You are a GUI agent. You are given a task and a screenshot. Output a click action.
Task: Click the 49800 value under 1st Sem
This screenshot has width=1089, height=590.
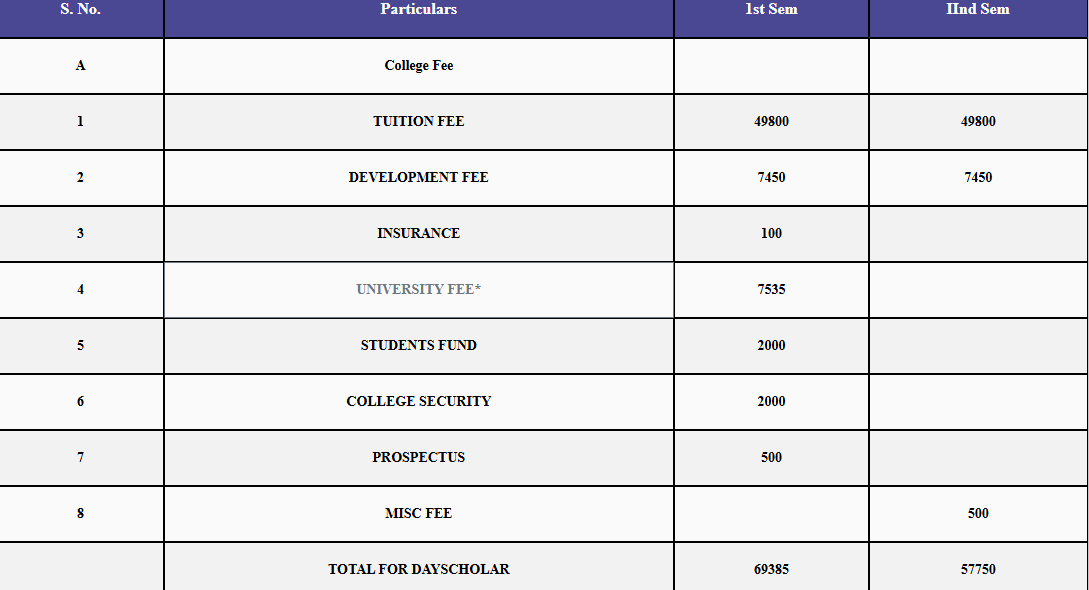click(771, 121)
